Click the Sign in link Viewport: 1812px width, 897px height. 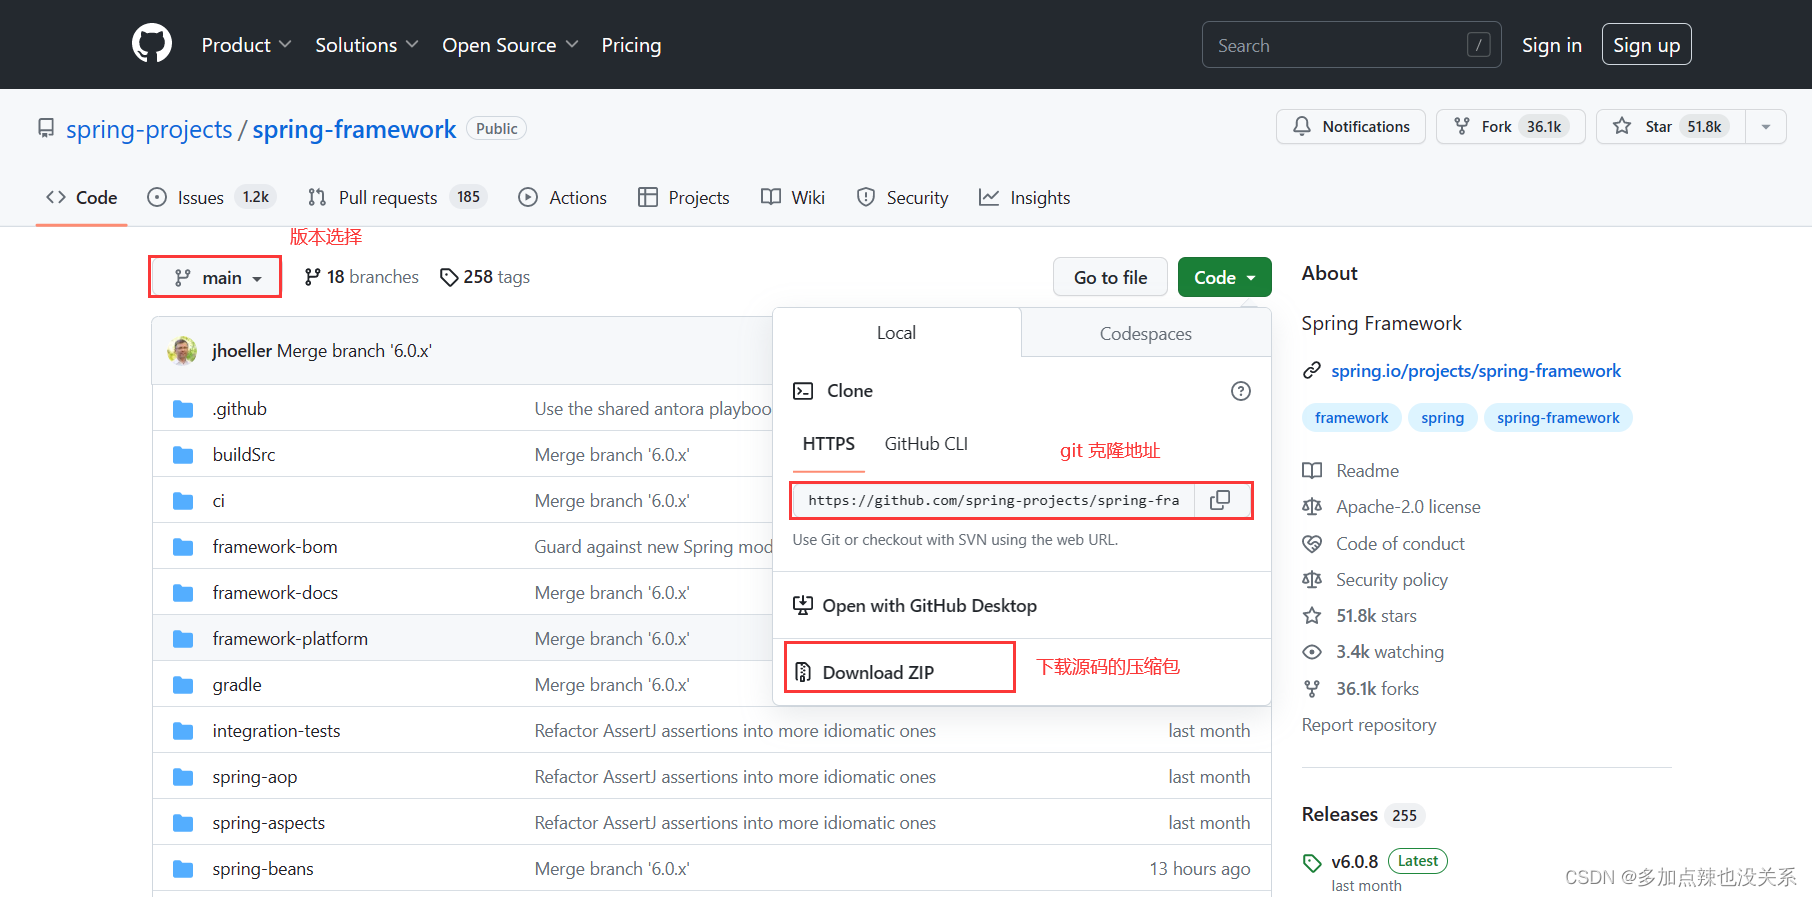click(x=1551, y=45)
